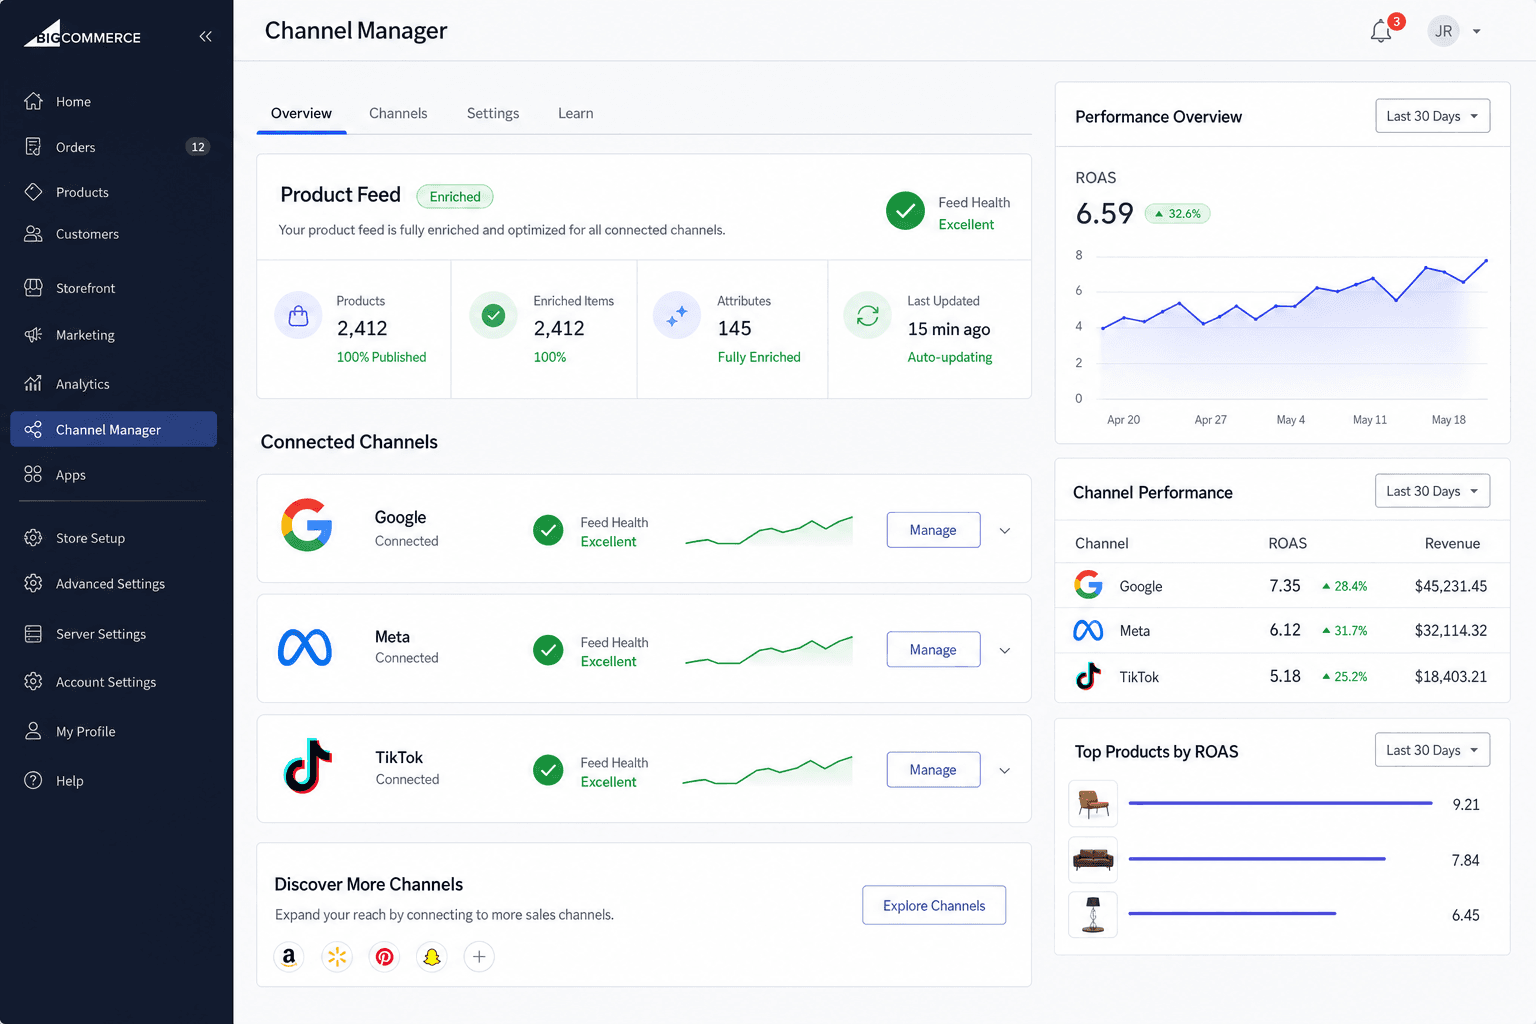
Task: Click the Server Settings icon
Action: click(x=33, y=634)
